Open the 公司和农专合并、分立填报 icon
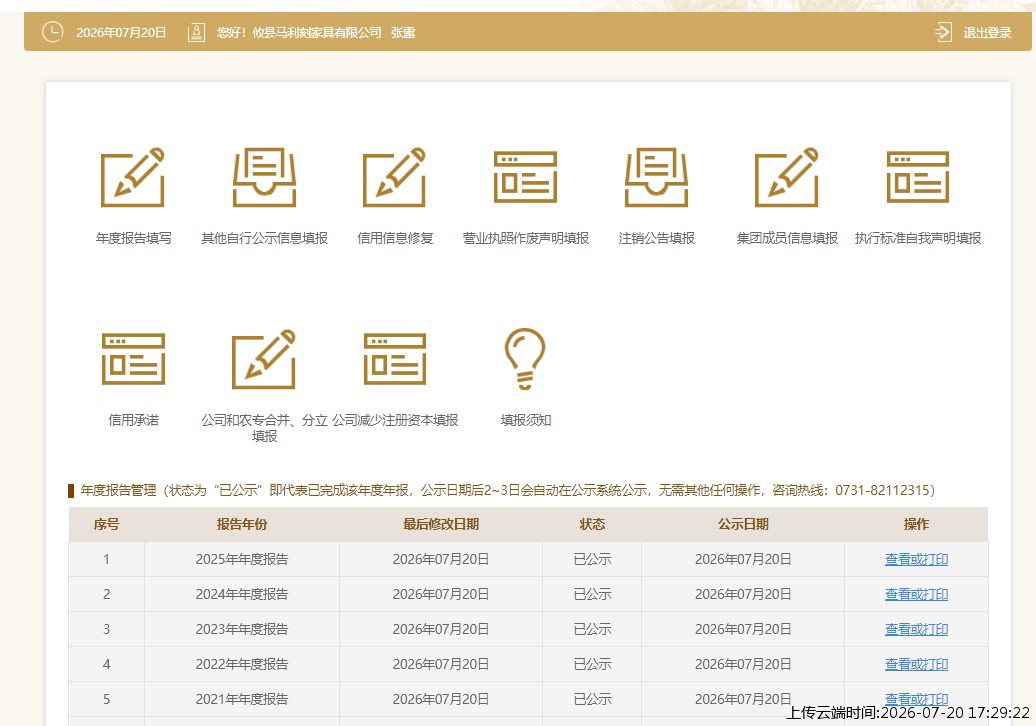This screenshot has width=1036, height=726. click(x=264, y=359)
